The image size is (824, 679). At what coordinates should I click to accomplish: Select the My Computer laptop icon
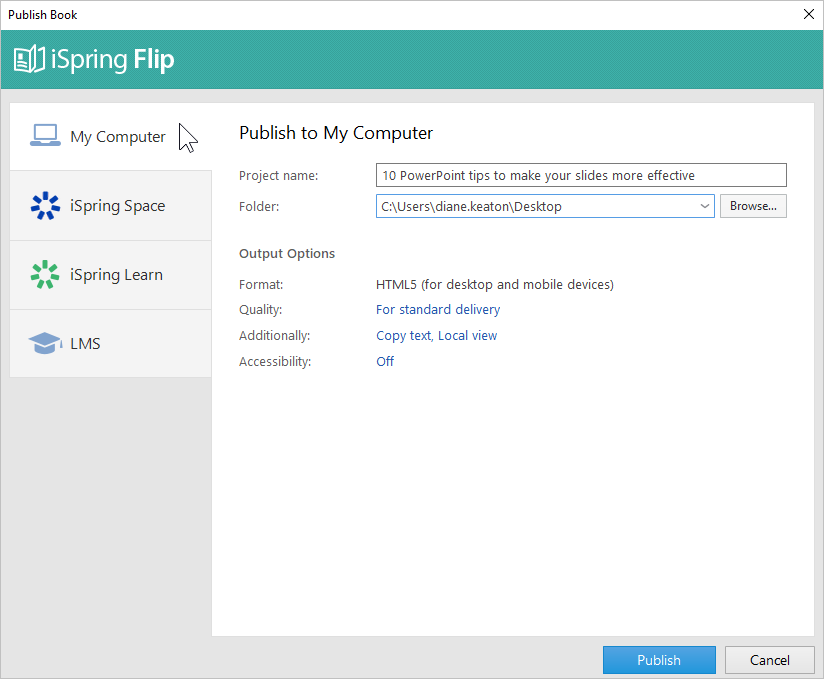click(x=45, y=136)
